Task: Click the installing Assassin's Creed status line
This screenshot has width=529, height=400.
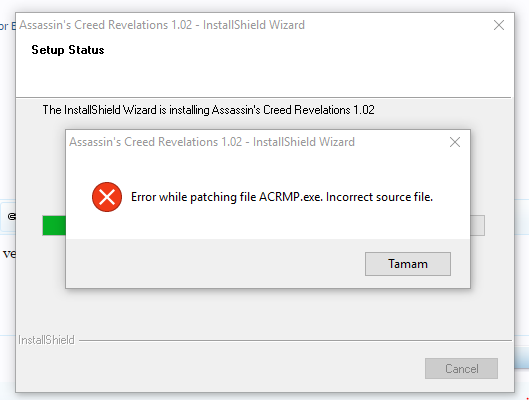Action: tap(208, 110)
